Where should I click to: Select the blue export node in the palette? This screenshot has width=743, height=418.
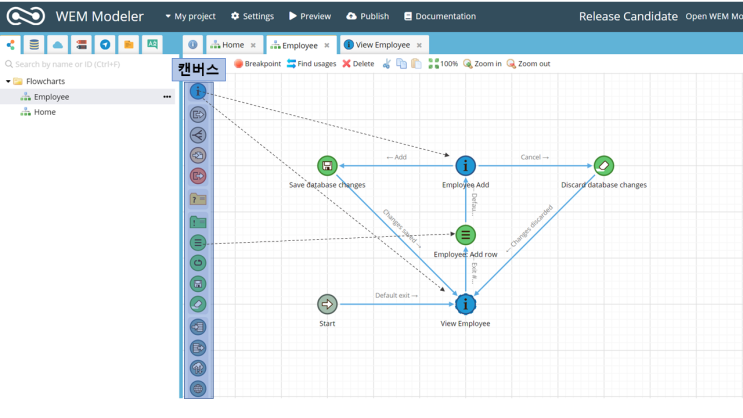tap(198, 348)
